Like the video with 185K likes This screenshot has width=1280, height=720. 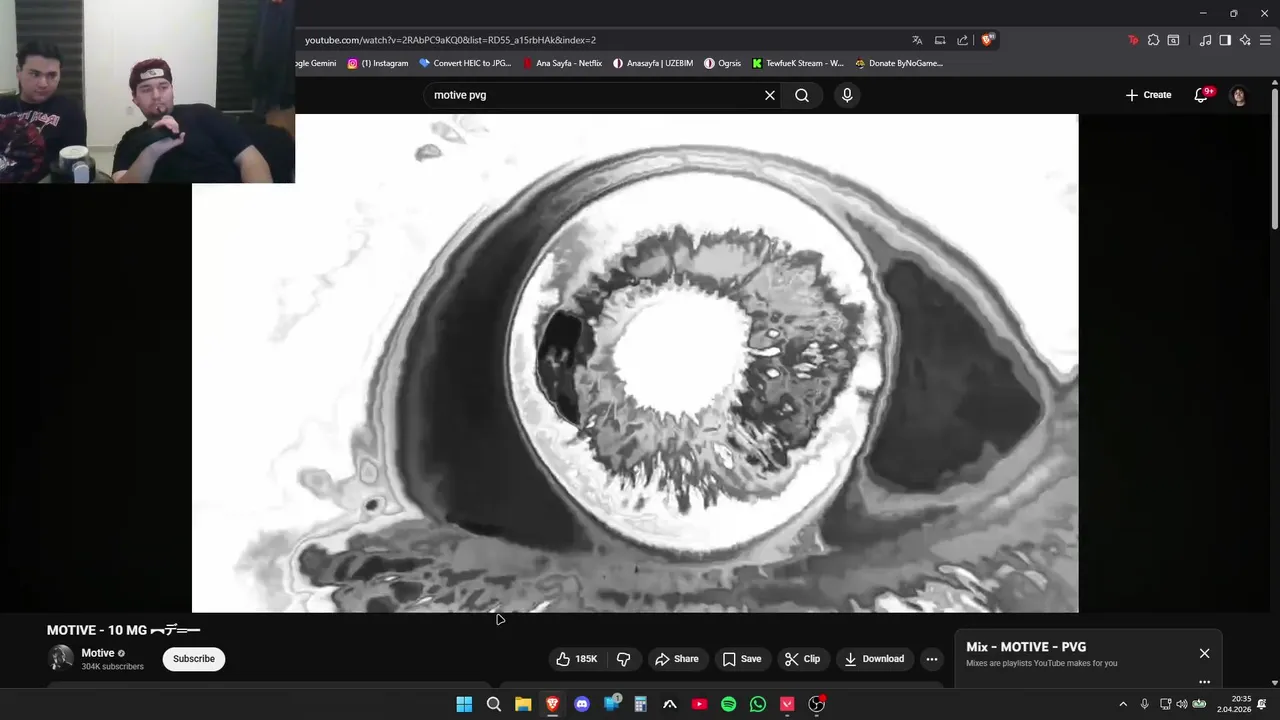click(x=576, y=659)
